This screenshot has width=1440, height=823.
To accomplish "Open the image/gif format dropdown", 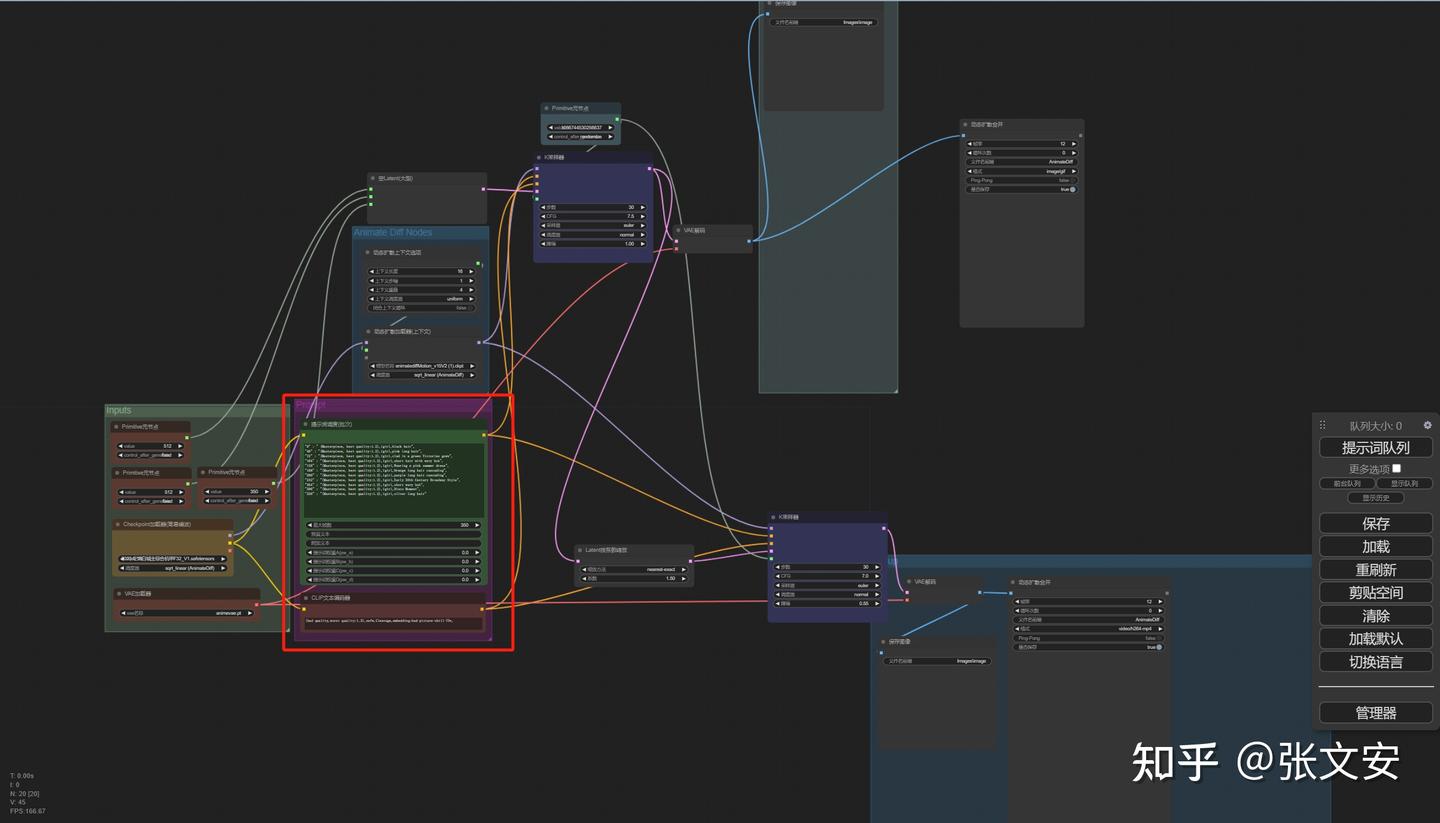I will click(x=1021, y=171).
